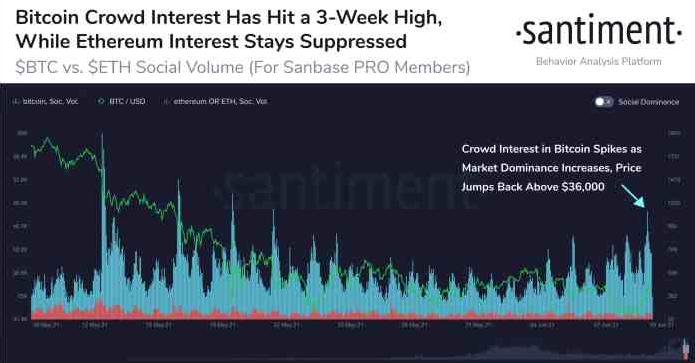Click the brush handle on the bottom navigator

[x=685, y=348]
